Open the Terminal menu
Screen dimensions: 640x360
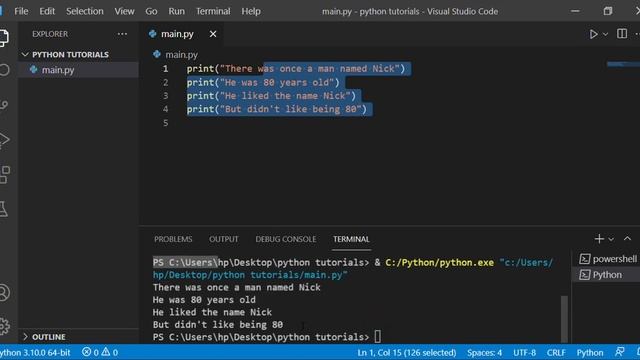click(x=213, y=11)
